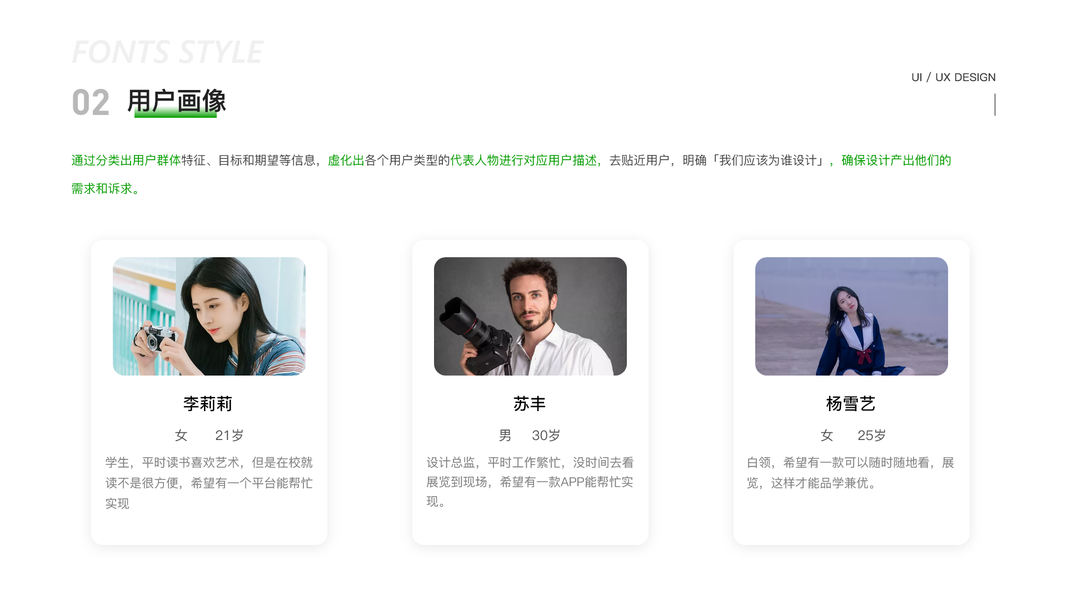Click the green phrase 虚化出

click(346, 161)
